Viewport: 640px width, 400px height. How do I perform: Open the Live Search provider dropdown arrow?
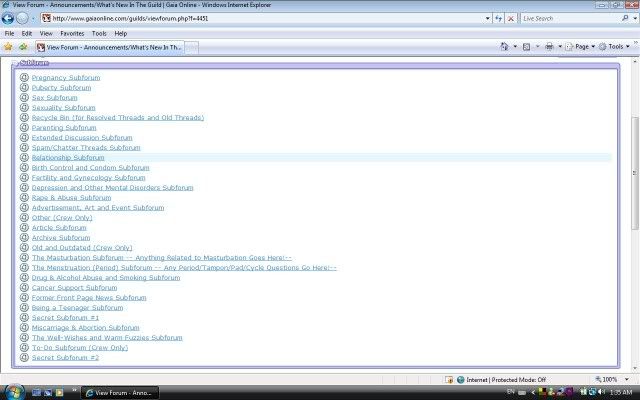635,18
